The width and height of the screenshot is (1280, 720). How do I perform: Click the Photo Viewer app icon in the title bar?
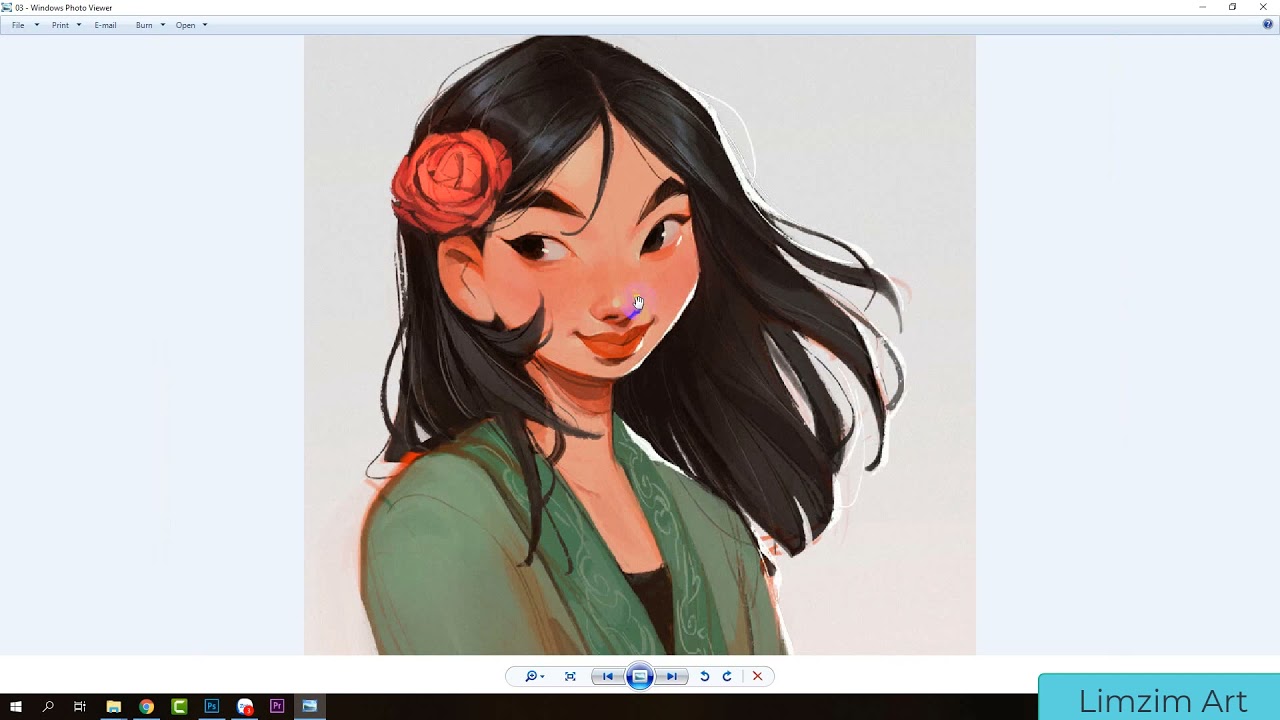[7, 8]
